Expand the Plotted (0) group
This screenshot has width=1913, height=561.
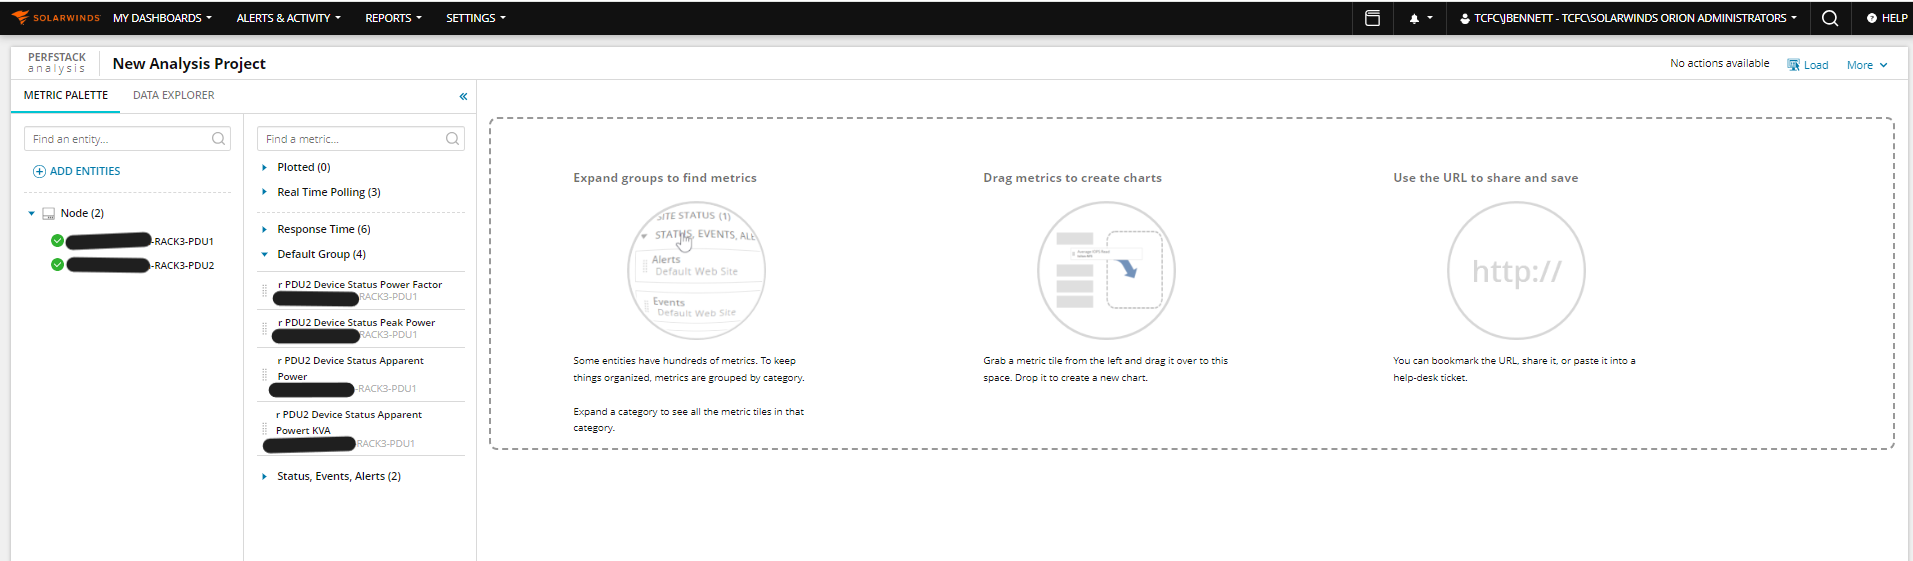(264, 168)
